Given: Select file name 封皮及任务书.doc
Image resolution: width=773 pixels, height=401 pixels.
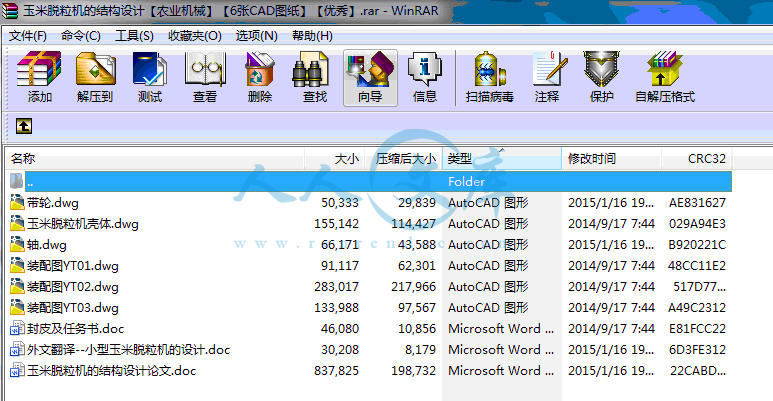Looking at the screenshot, I should pyautogui.click(x=75, y=329).
